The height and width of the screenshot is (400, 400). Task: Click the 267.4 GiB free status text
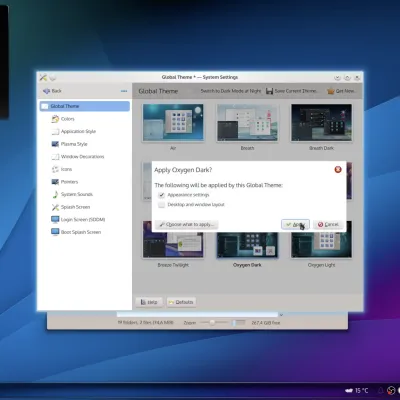pos(266,323)
